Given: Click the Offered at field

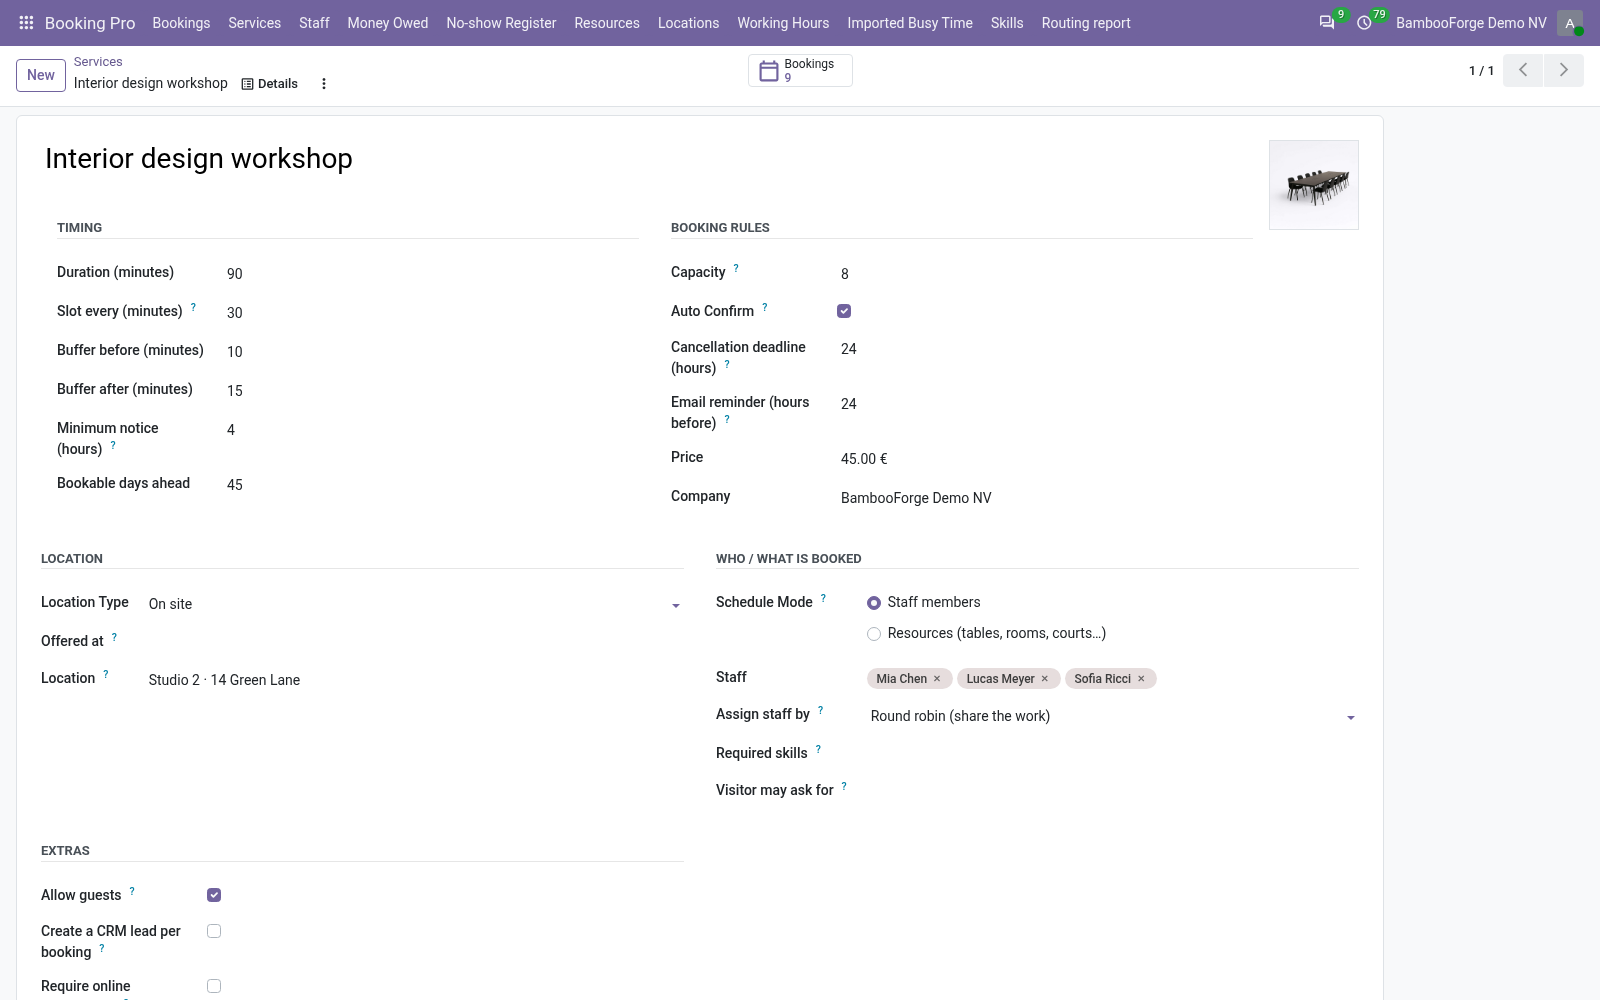Looking at the screenshot, I should point(415,641).
